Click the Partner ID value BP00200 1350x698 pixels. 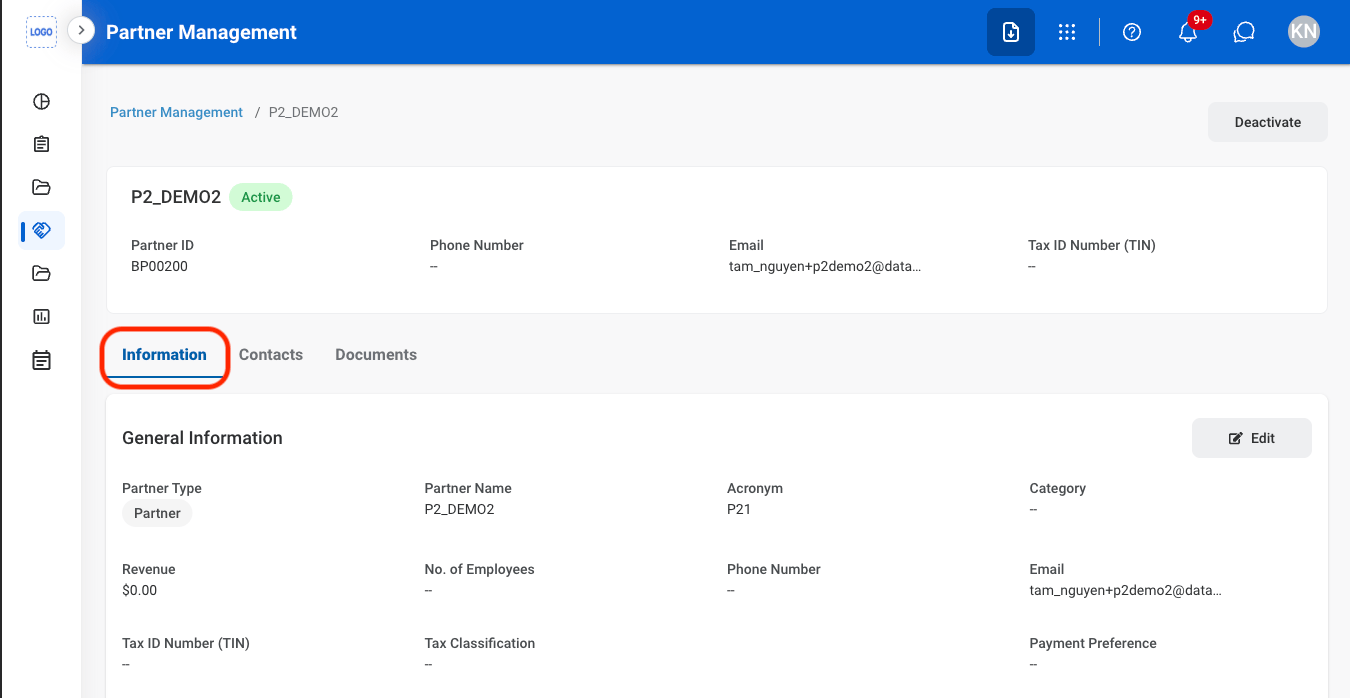point(159,267)
